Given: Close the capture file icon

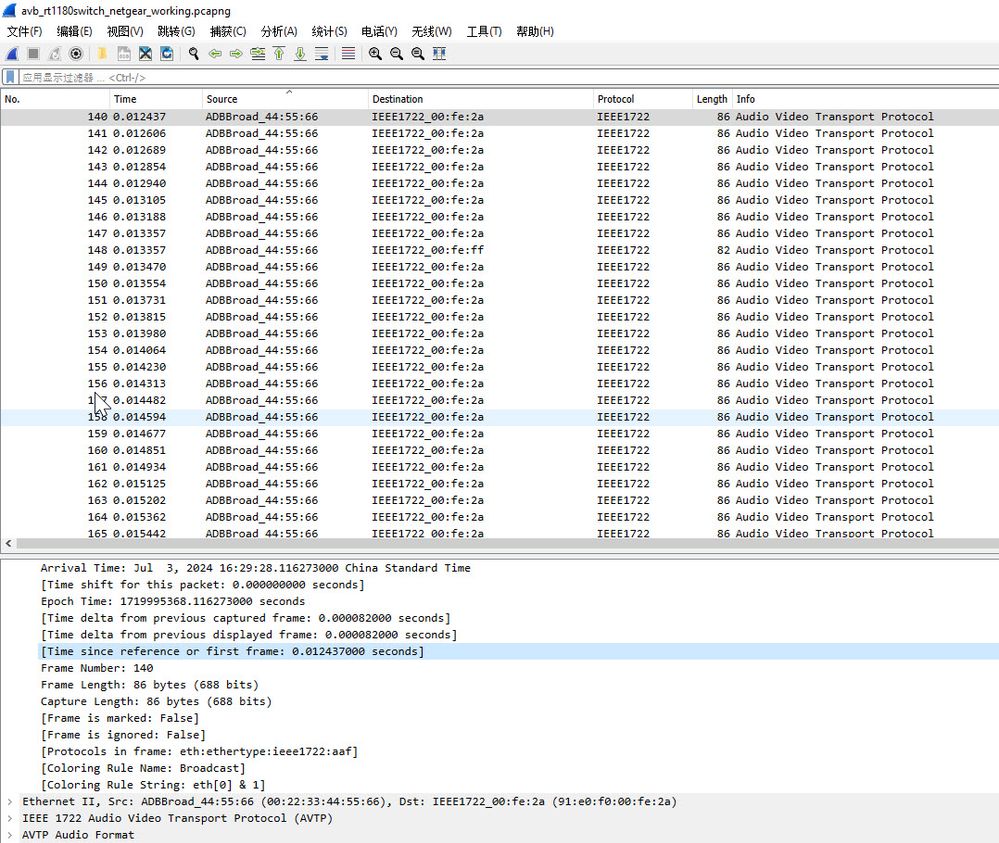Looking at the screenshot, I should pos(145,54).
